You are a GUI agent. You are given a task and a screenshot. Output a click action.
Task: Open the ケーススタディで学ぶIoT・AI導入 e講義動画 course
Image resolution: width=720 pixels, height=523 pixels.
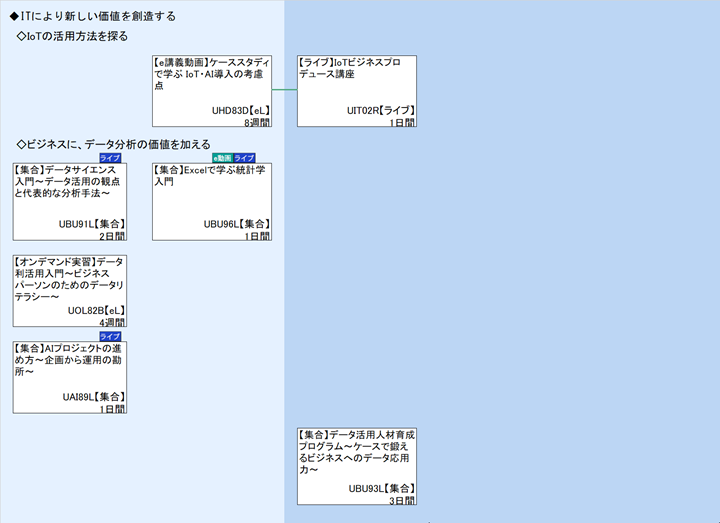pyautogui.click(x=211, y=90)
